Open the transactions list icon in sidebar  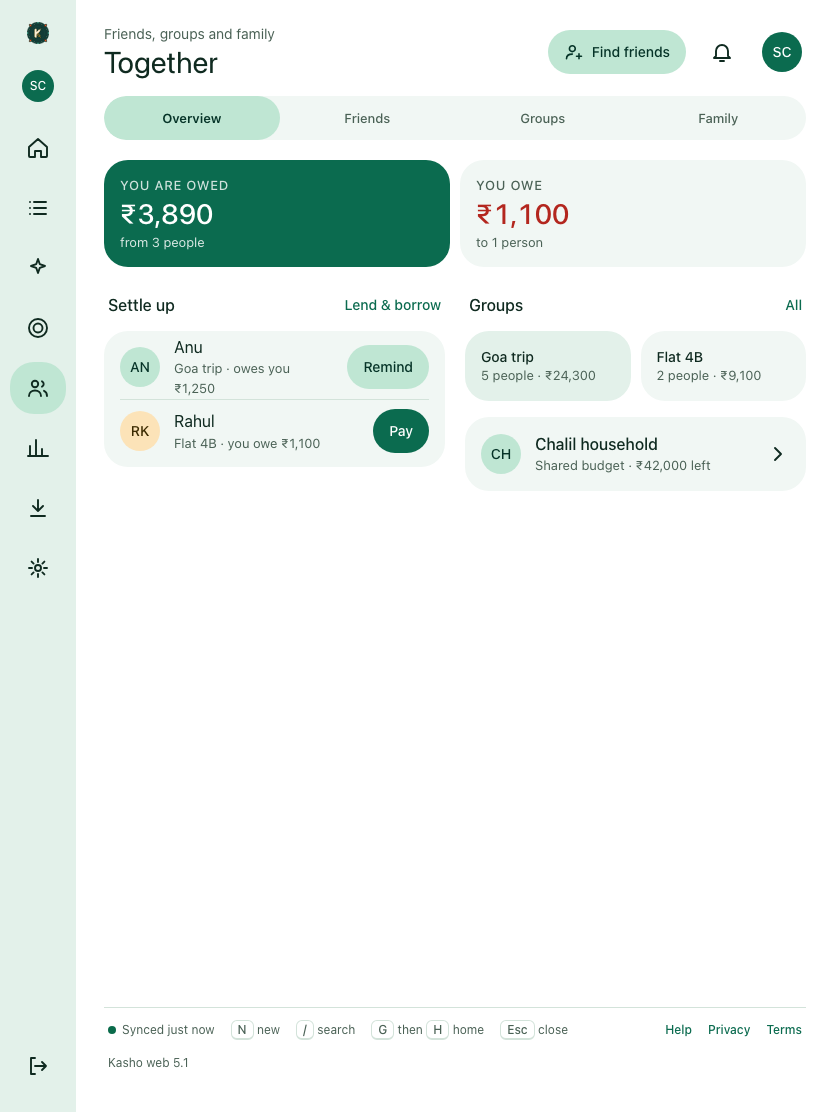click(38, 208)
